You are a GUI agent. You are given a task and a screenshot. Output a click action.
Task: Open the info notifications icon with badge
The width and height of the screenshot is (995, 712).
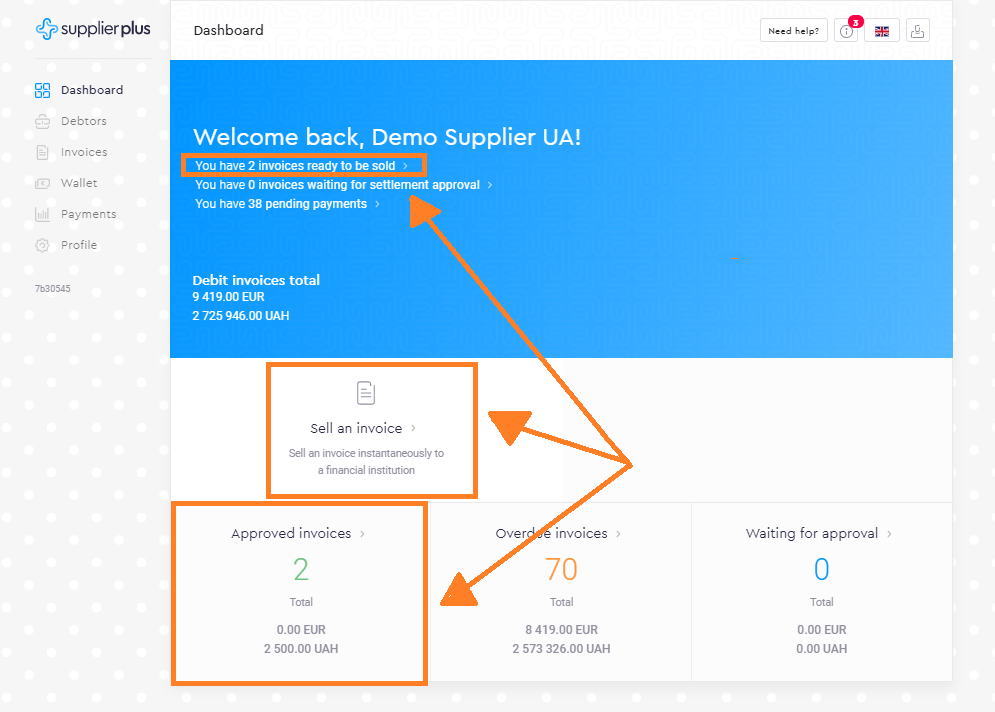pos(846,31)
